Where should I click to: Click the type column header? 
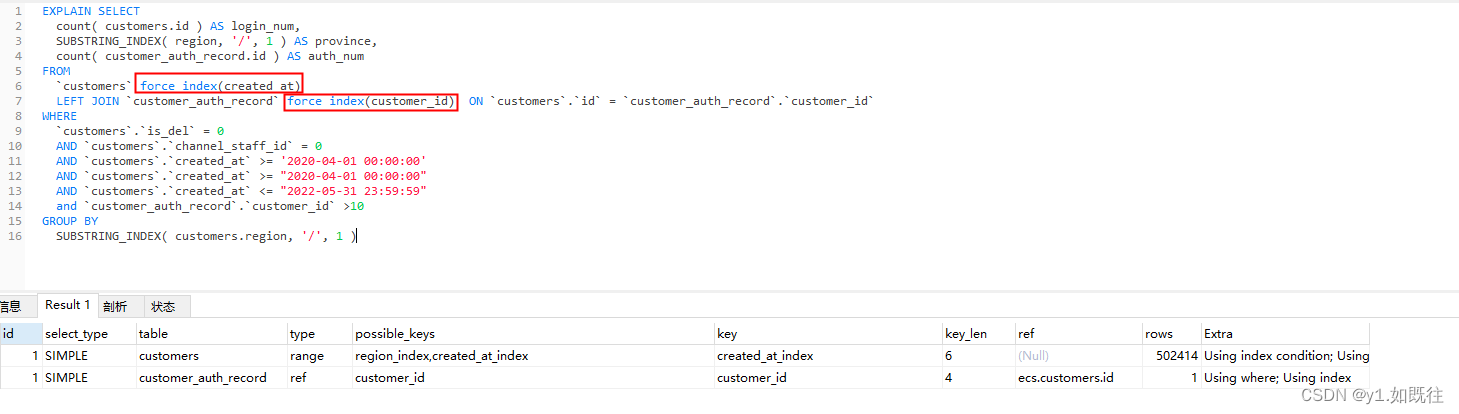tap(319, 333)
